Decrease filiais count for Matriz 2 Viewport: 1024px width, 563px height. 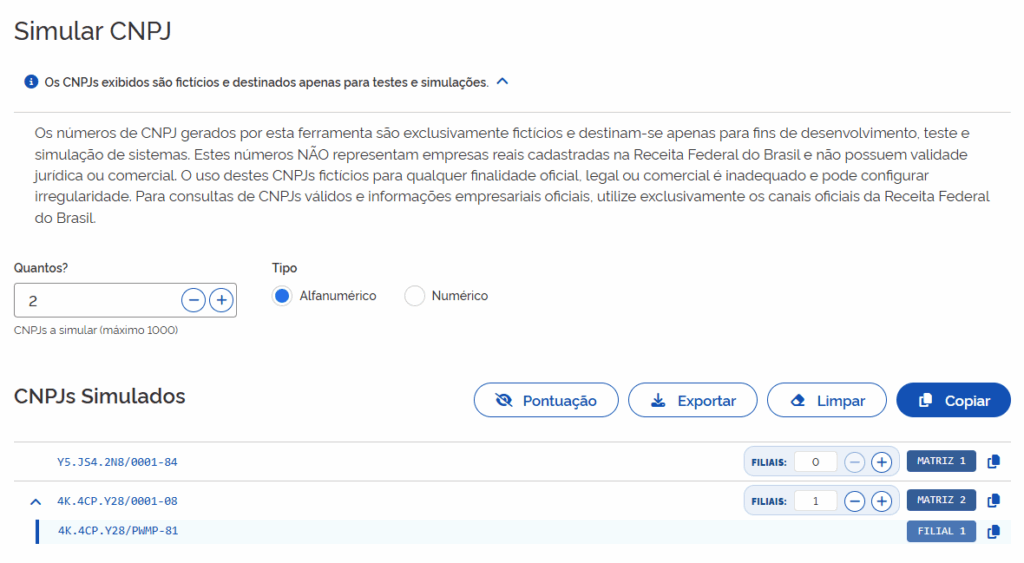pos(854,501)
